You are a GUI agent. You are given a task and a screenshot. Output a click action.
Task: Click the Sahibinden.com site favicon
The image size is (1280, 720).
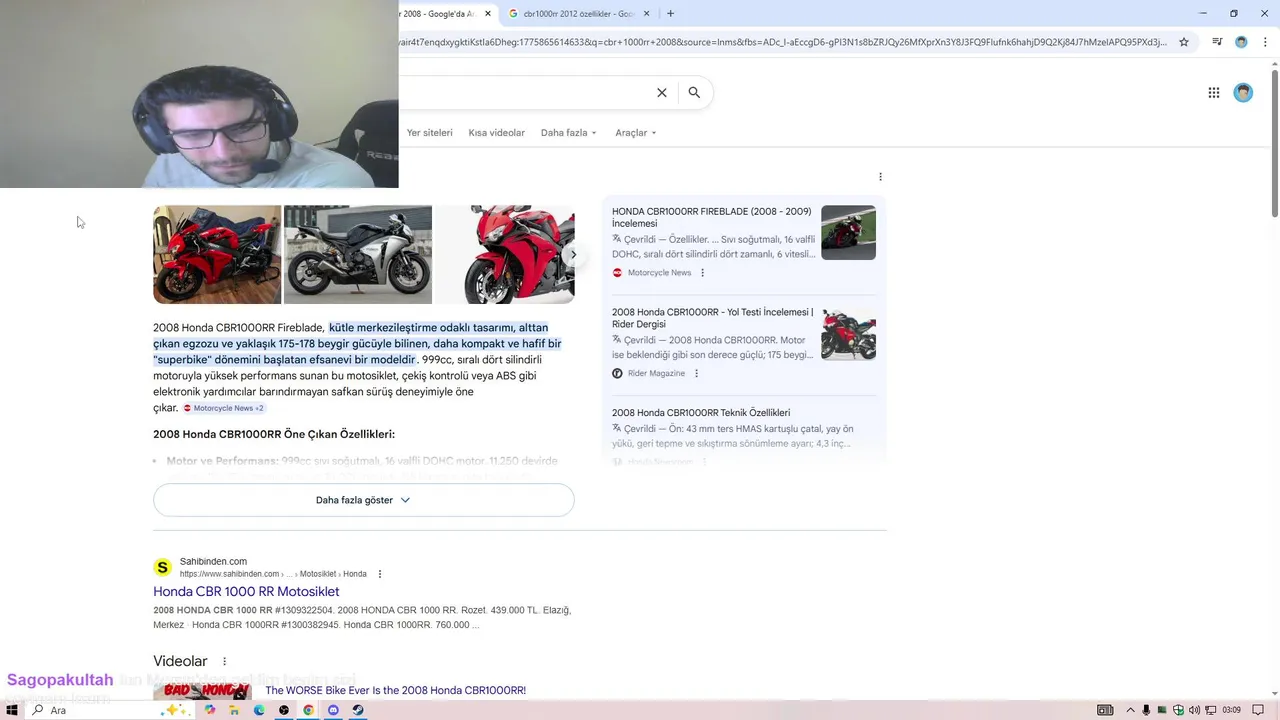pyautogui.click(x=162, y=567)
